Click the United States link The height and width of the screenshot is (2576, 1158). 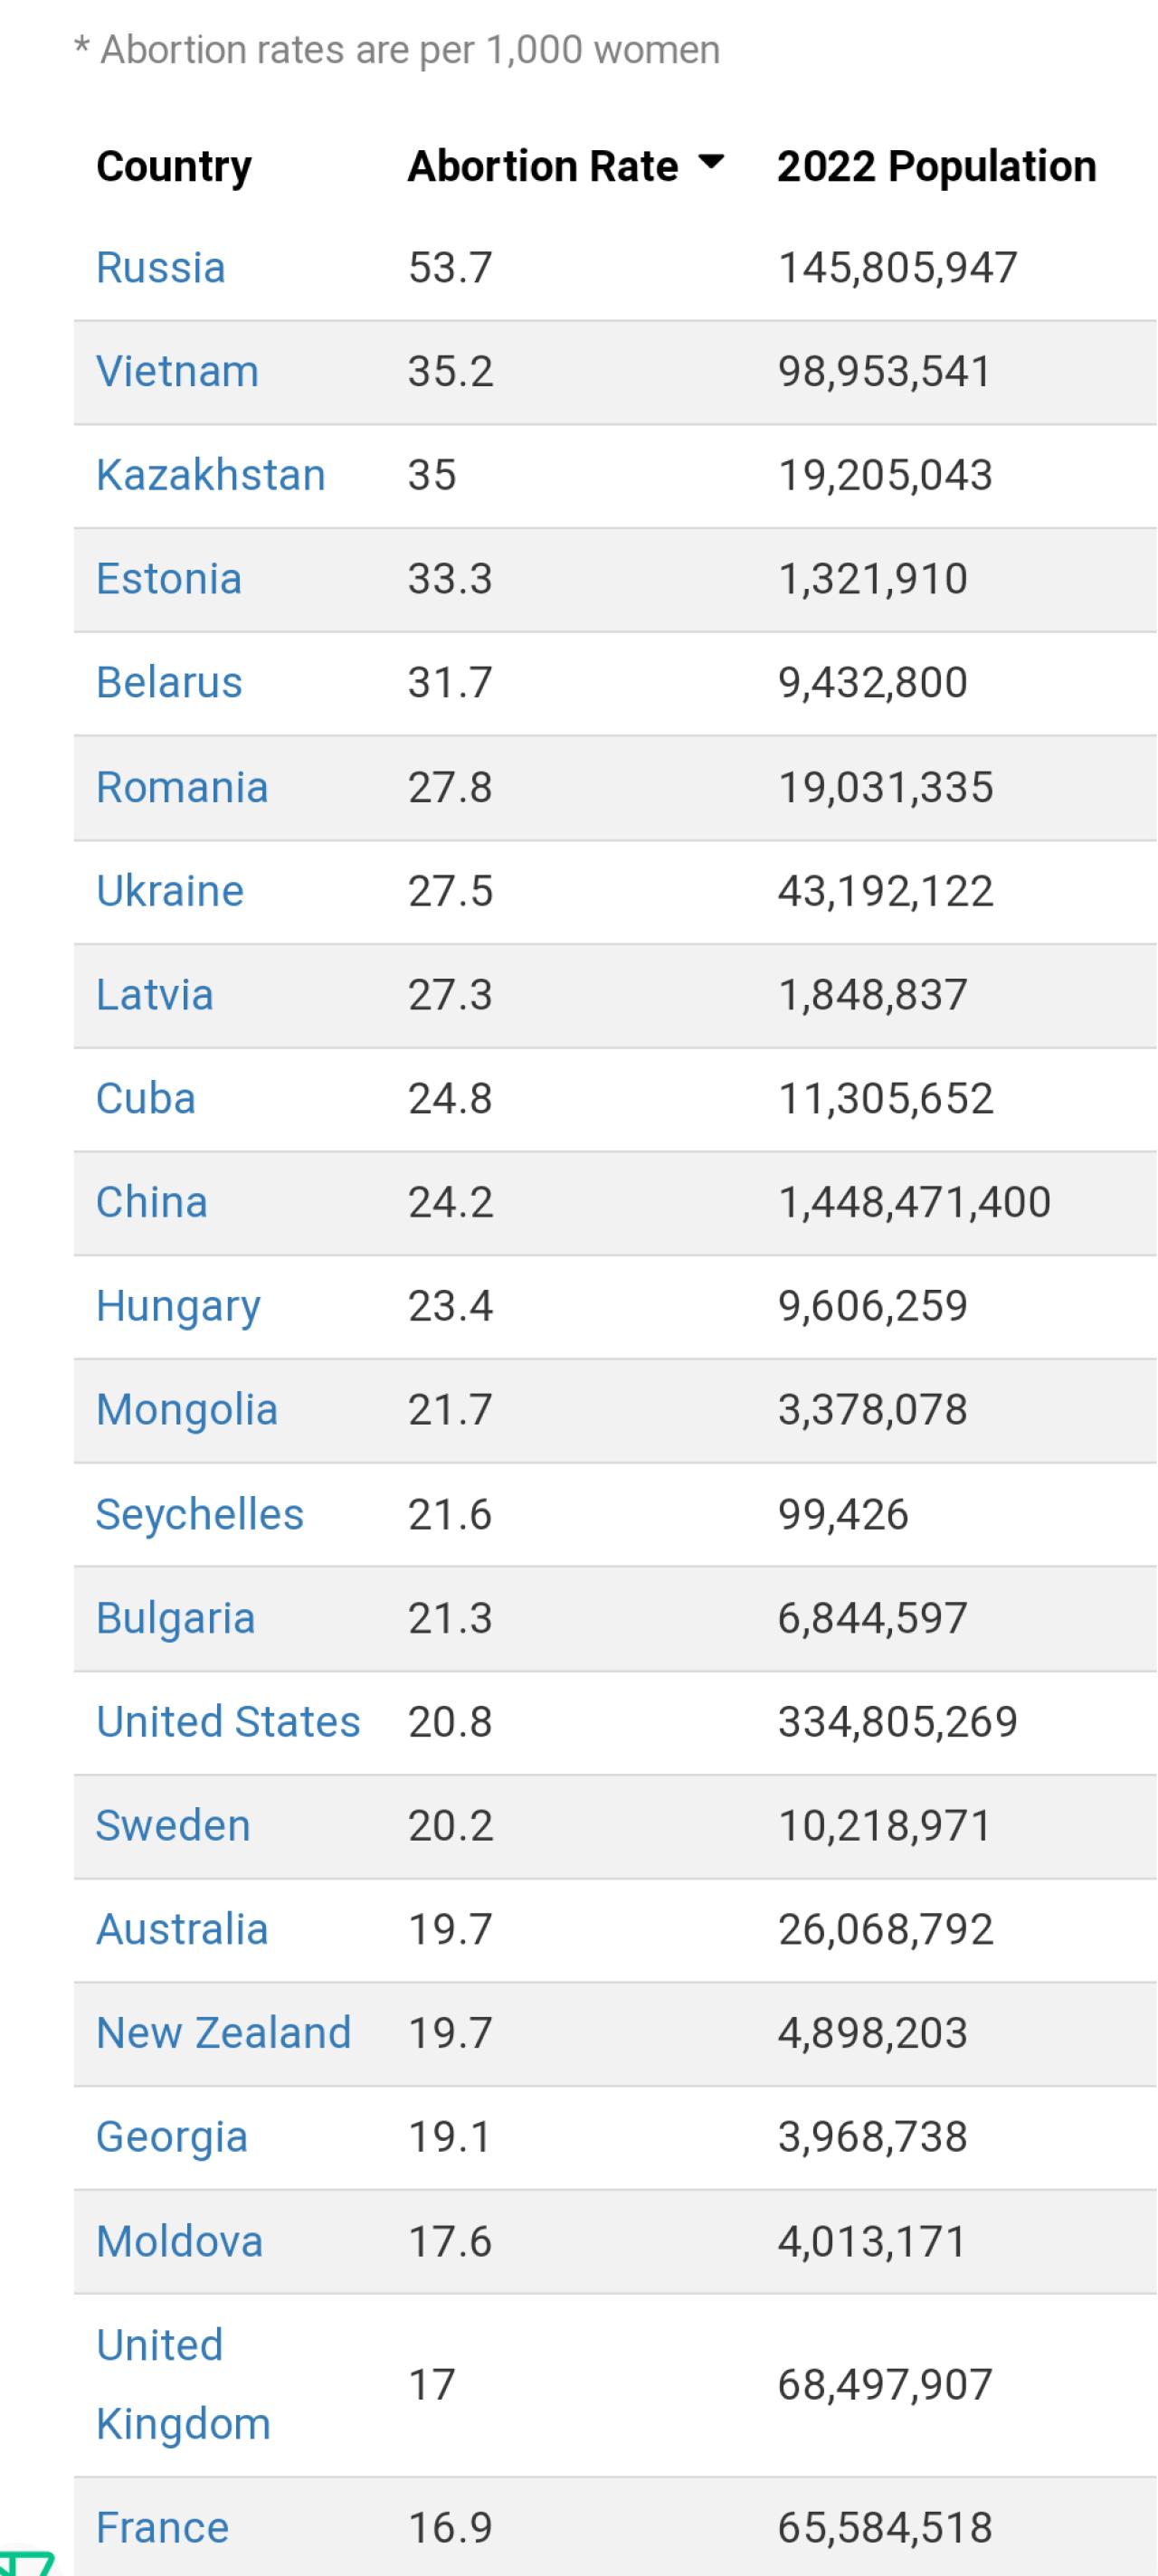228,1722
